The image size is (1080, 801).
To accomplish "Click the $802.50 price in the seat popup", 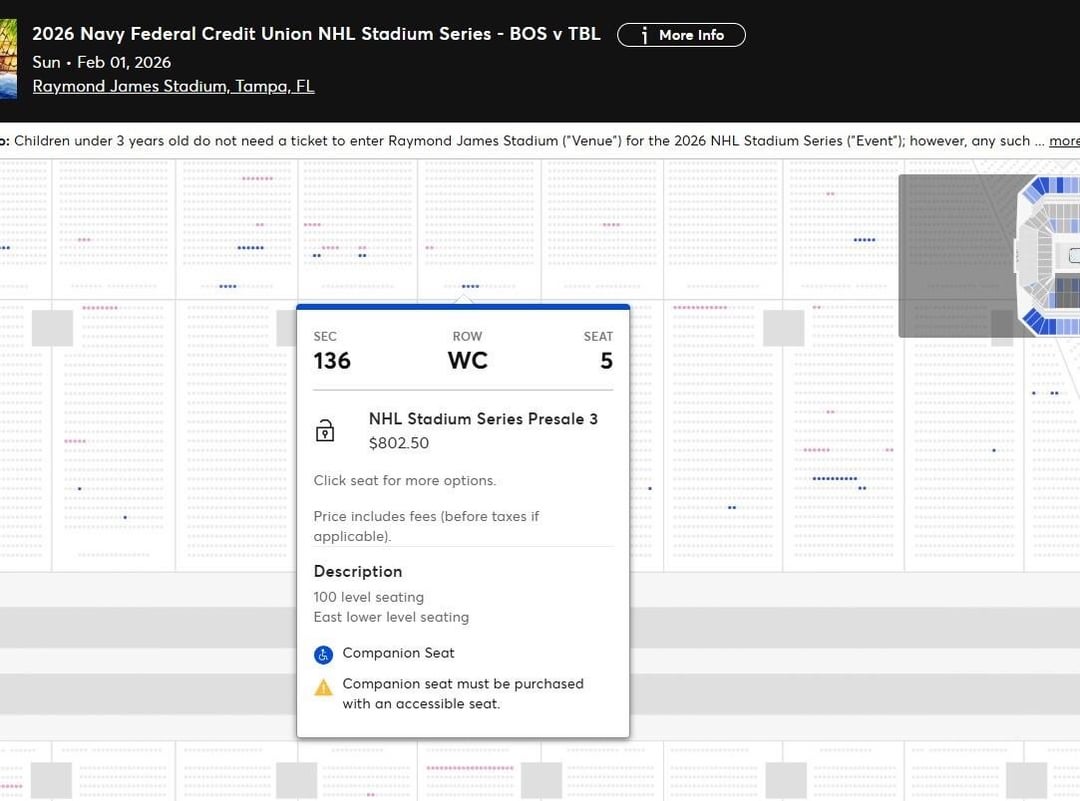I will [399, 443].
